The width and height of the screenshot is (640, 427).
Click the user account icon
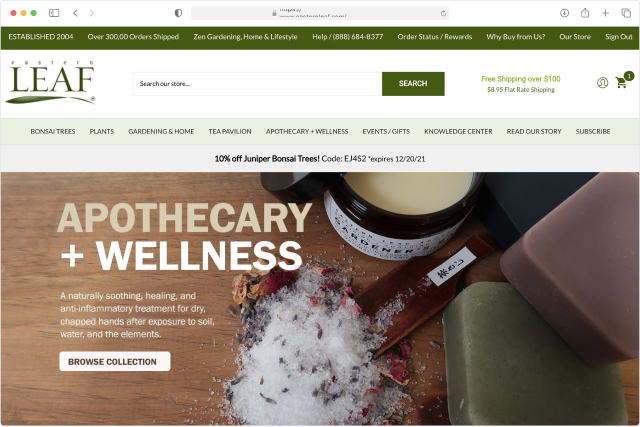602,83
